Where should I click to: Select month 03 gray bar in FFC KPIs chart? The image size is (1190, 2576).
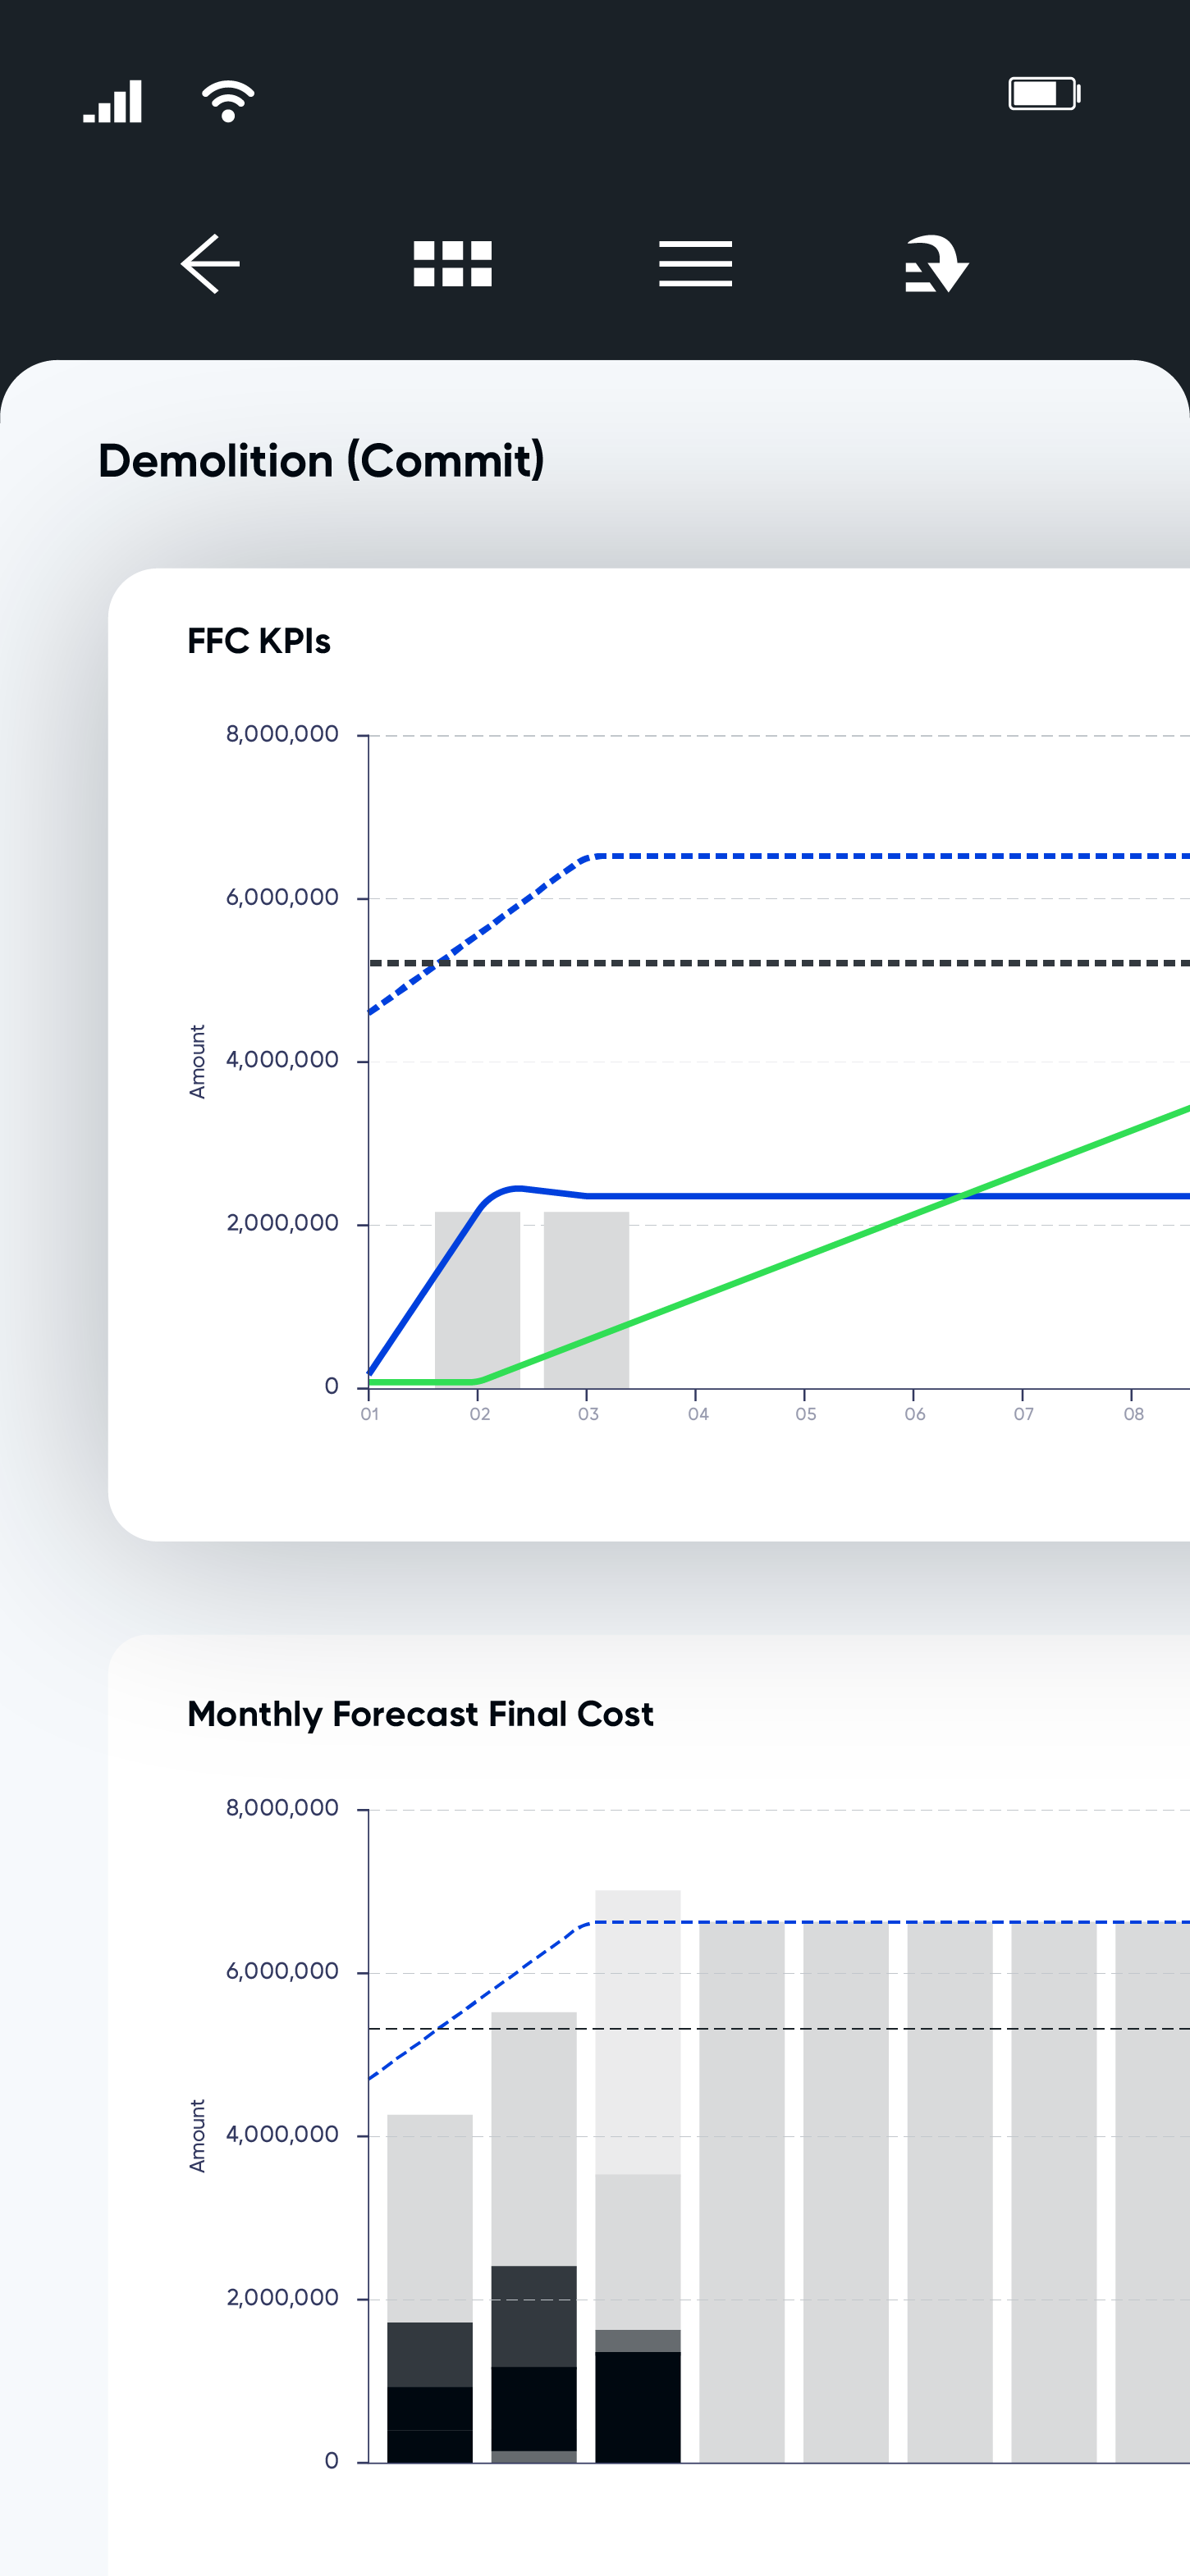point(586,1300)
